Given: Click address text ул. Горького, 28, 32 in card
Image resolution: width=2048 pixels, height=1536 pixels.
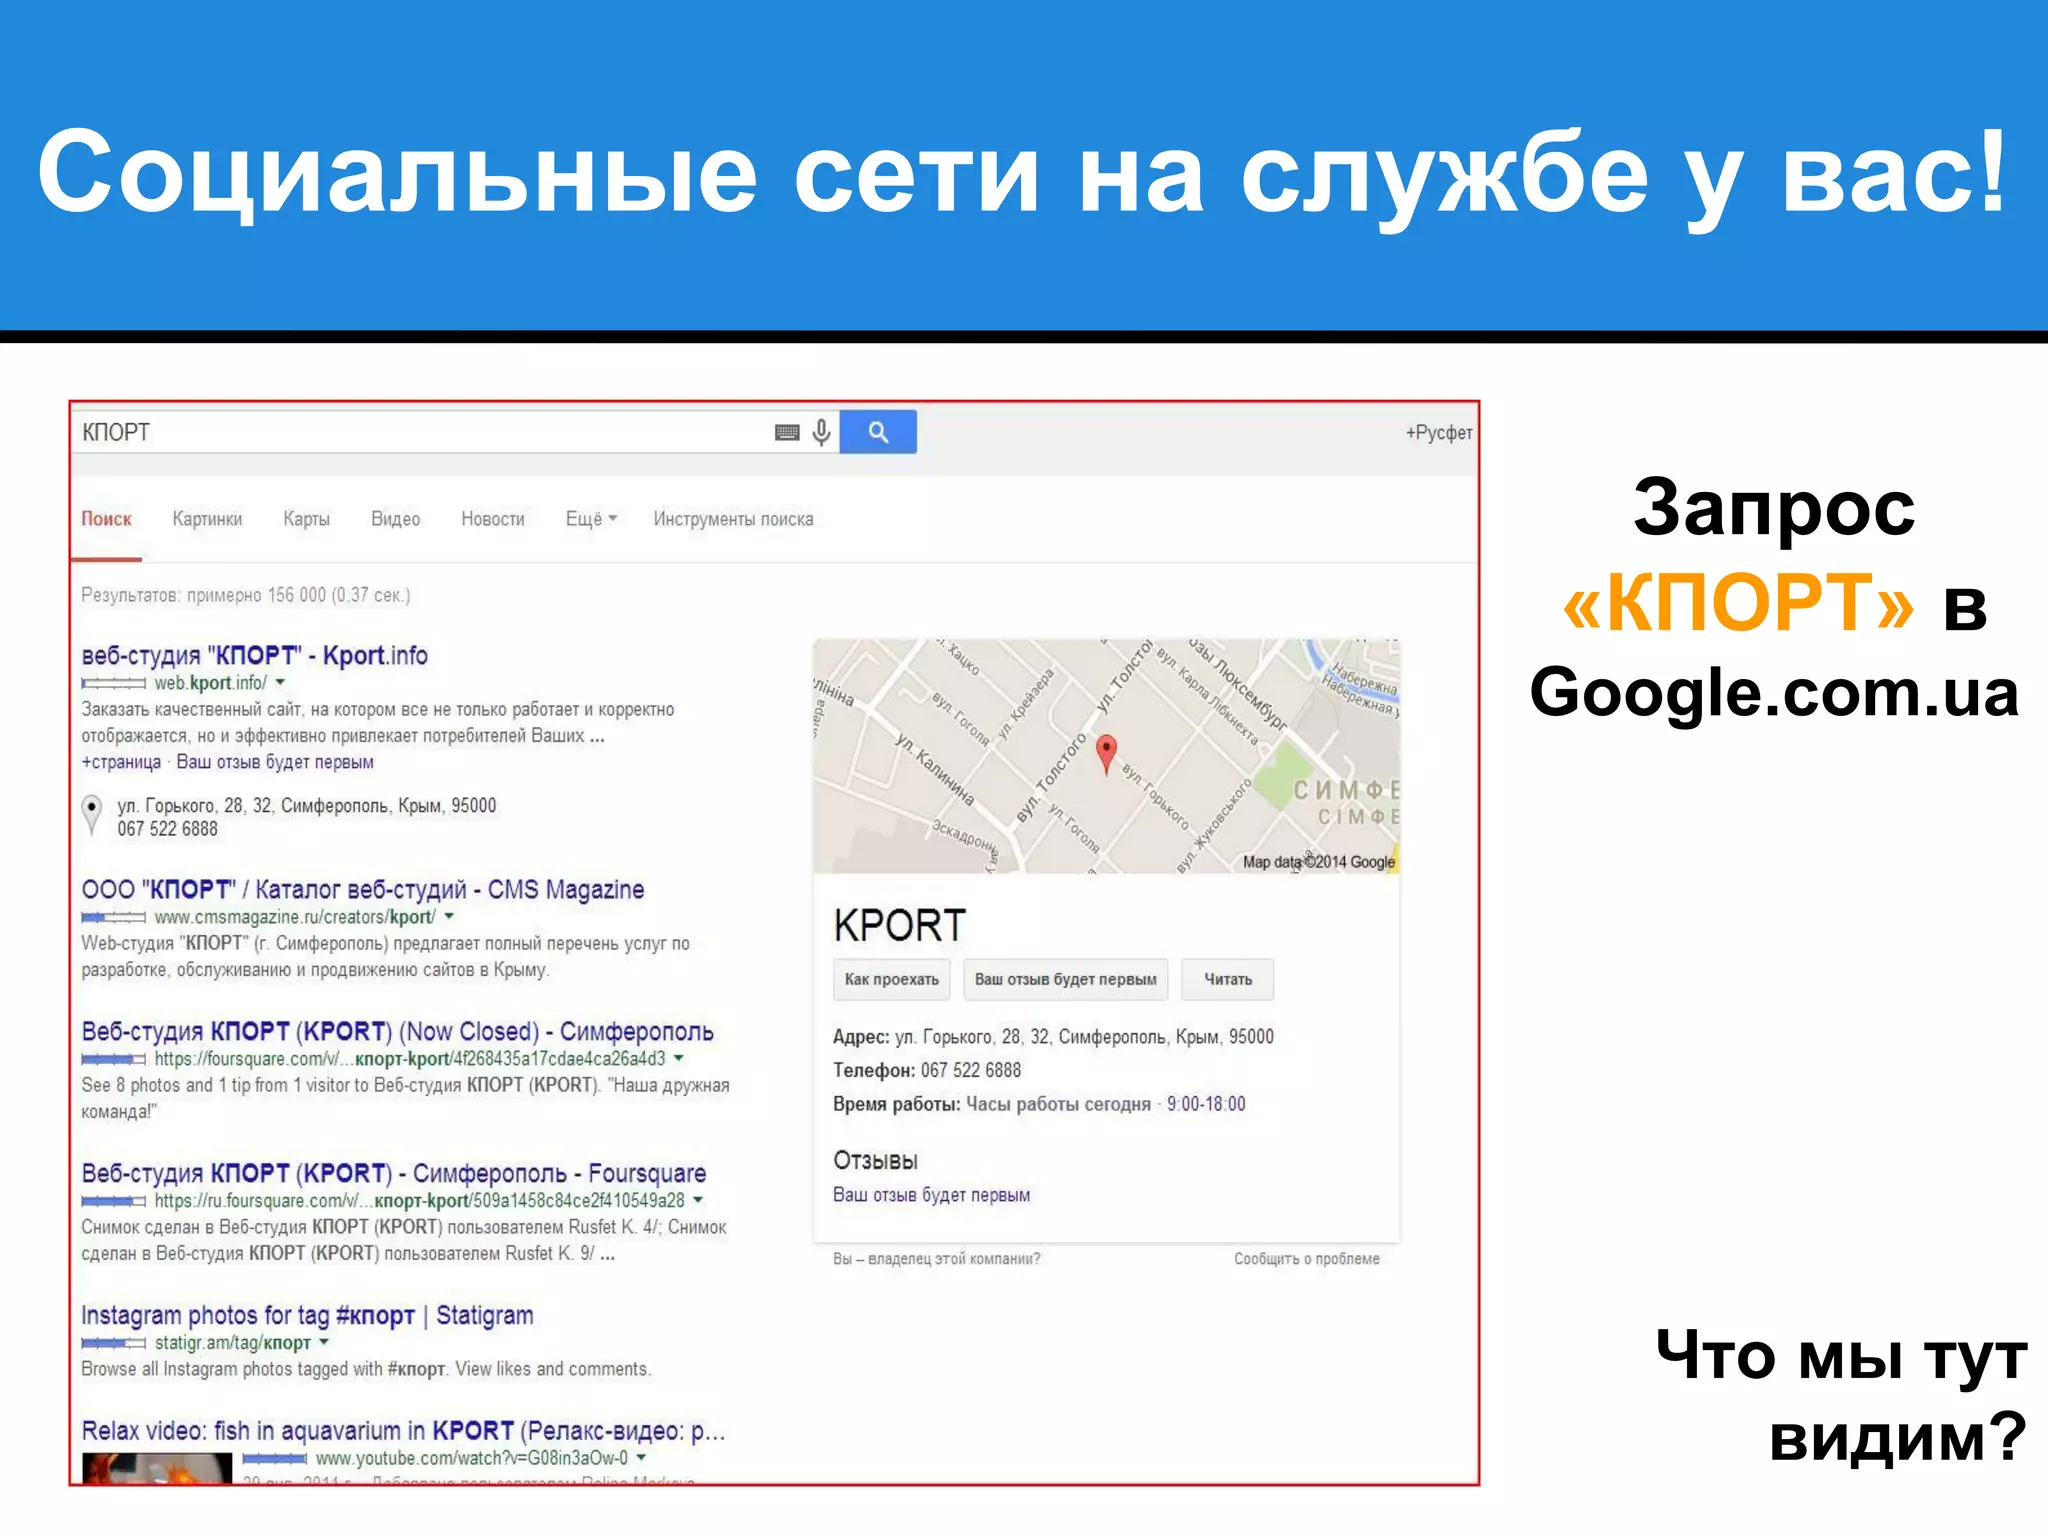Looking at the screenshot, I should (1084, 1037).
